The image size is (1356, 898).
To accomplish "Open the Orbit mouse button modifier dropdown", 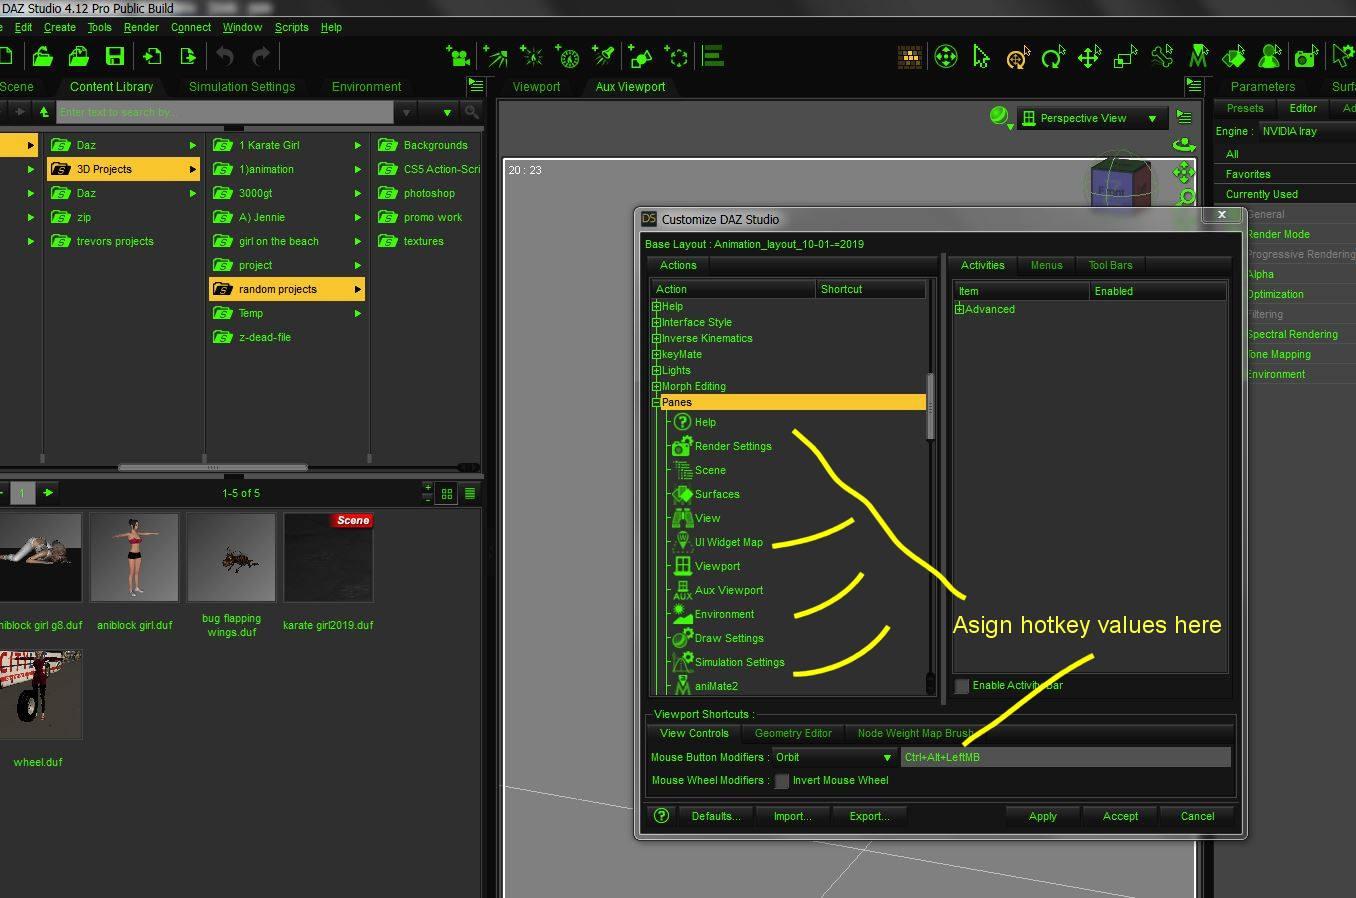I will pos(833,757).
